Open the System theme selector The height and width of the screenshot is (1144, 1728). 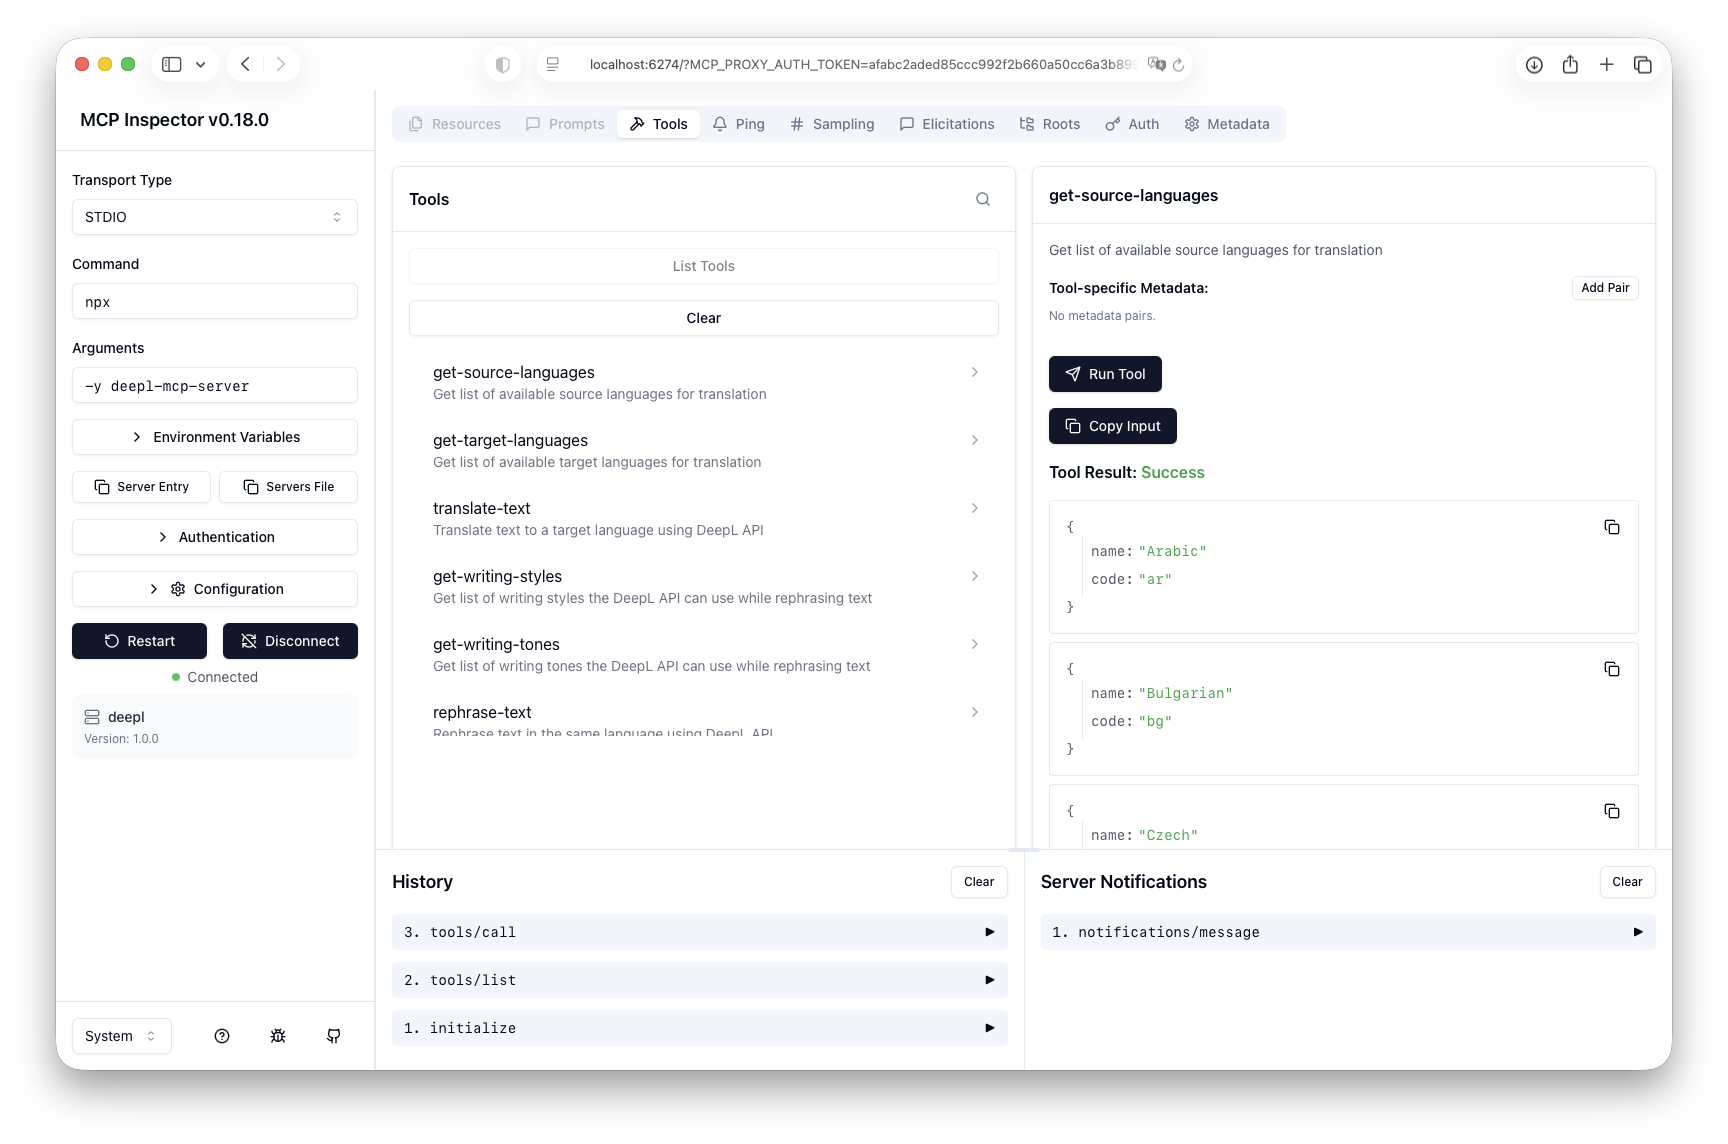[x=121, y=1036]
